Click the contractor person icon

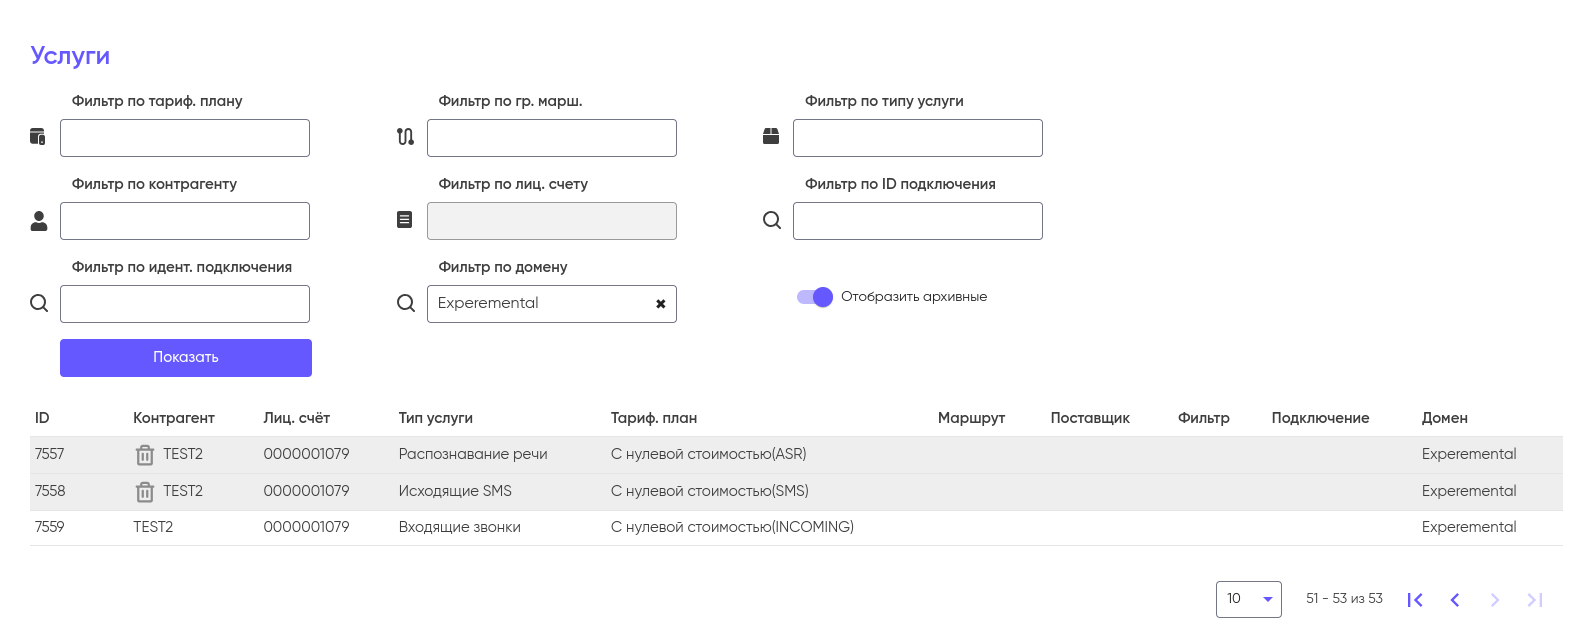(x=39, y=221)
